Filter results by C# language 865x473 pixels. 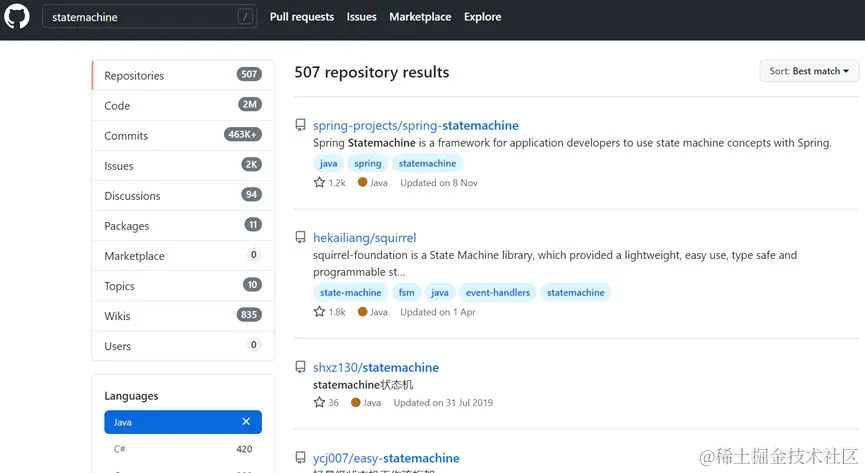click(x=119, y=449)
